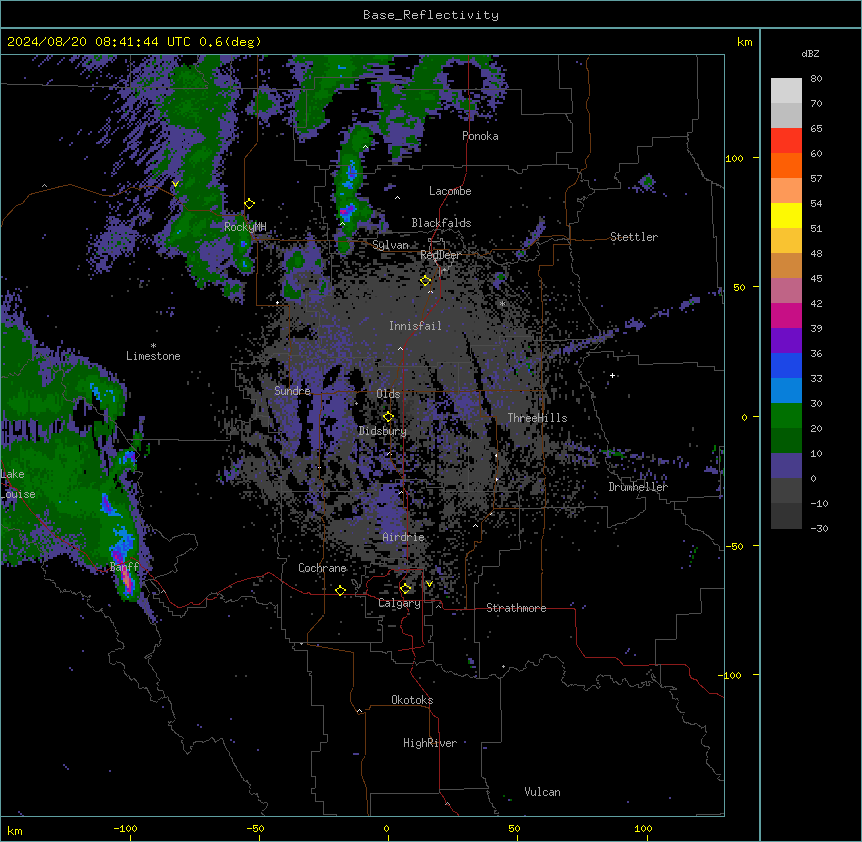Screen dimensions: 862x842
Task: Click the Sylvan city label
Action: (x=390, y=245)
